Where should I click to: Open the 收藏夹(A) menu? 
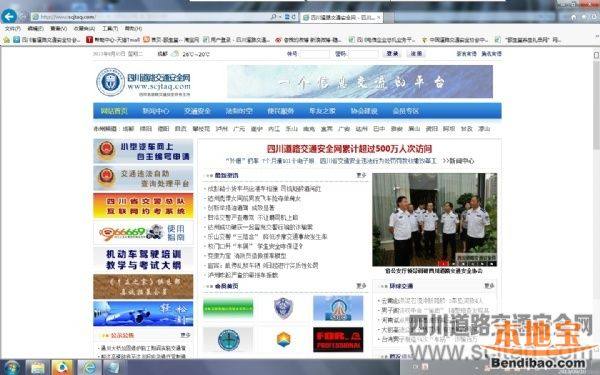tap(84, 29)
